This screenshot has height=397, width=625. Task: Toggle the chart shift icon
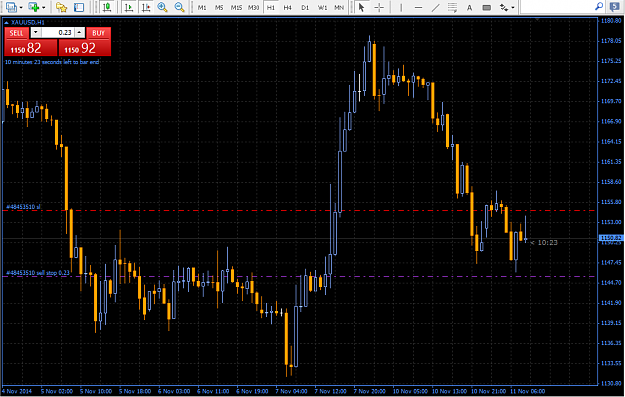[146, 7]
